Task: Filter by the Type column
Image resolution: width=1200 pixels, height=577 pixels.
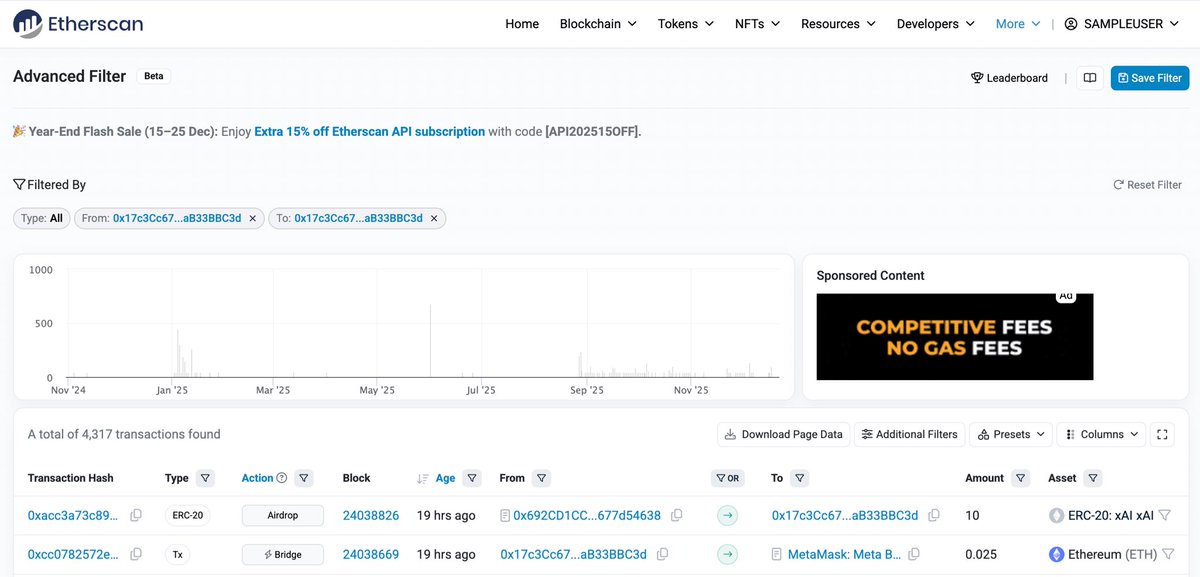Action: coord(205,478)
